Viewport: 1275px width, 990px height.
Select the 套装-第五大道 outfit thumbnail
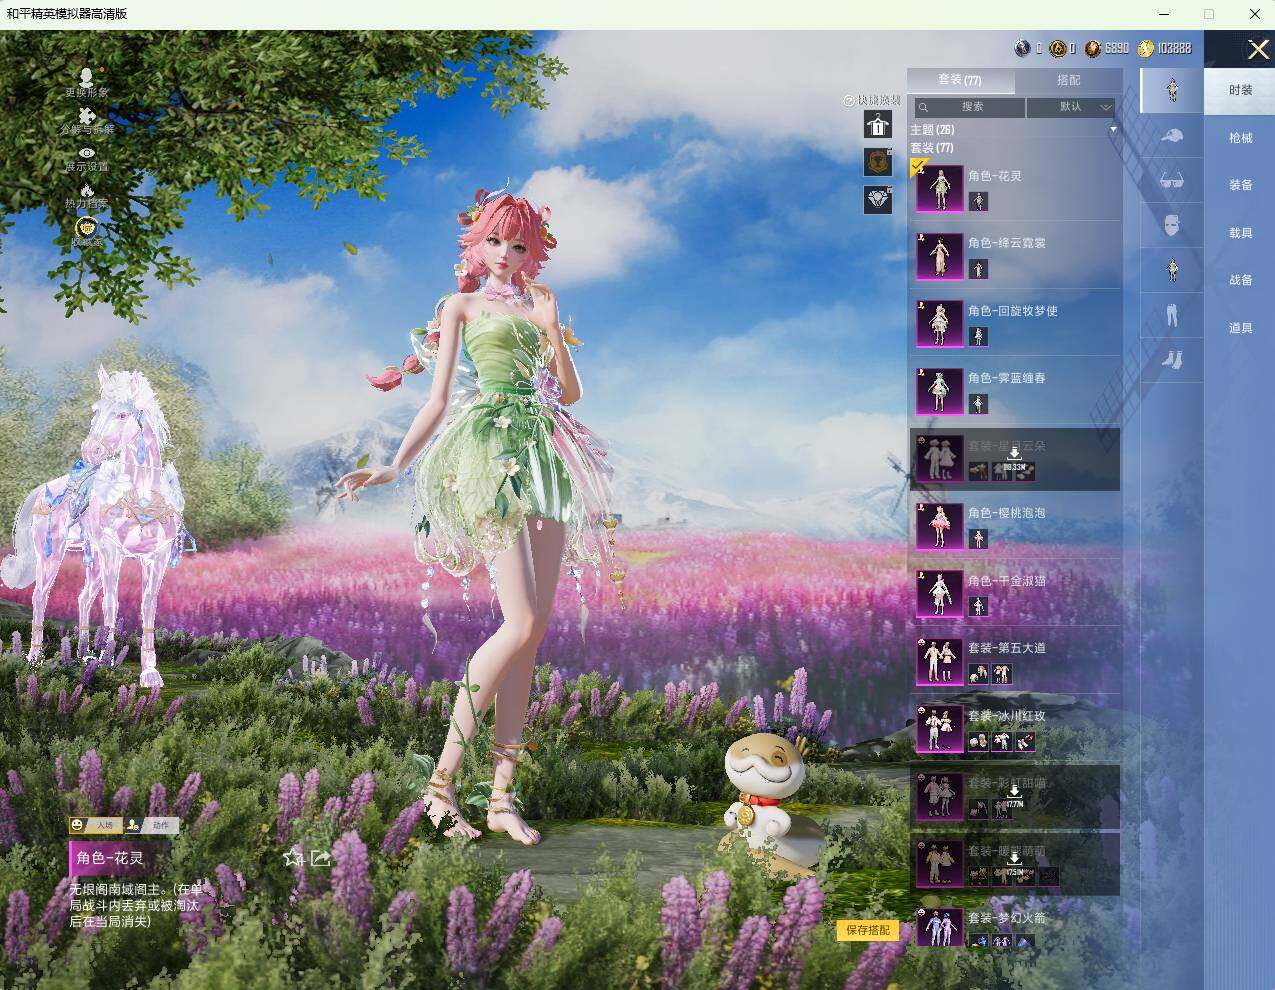pos(939,660)
